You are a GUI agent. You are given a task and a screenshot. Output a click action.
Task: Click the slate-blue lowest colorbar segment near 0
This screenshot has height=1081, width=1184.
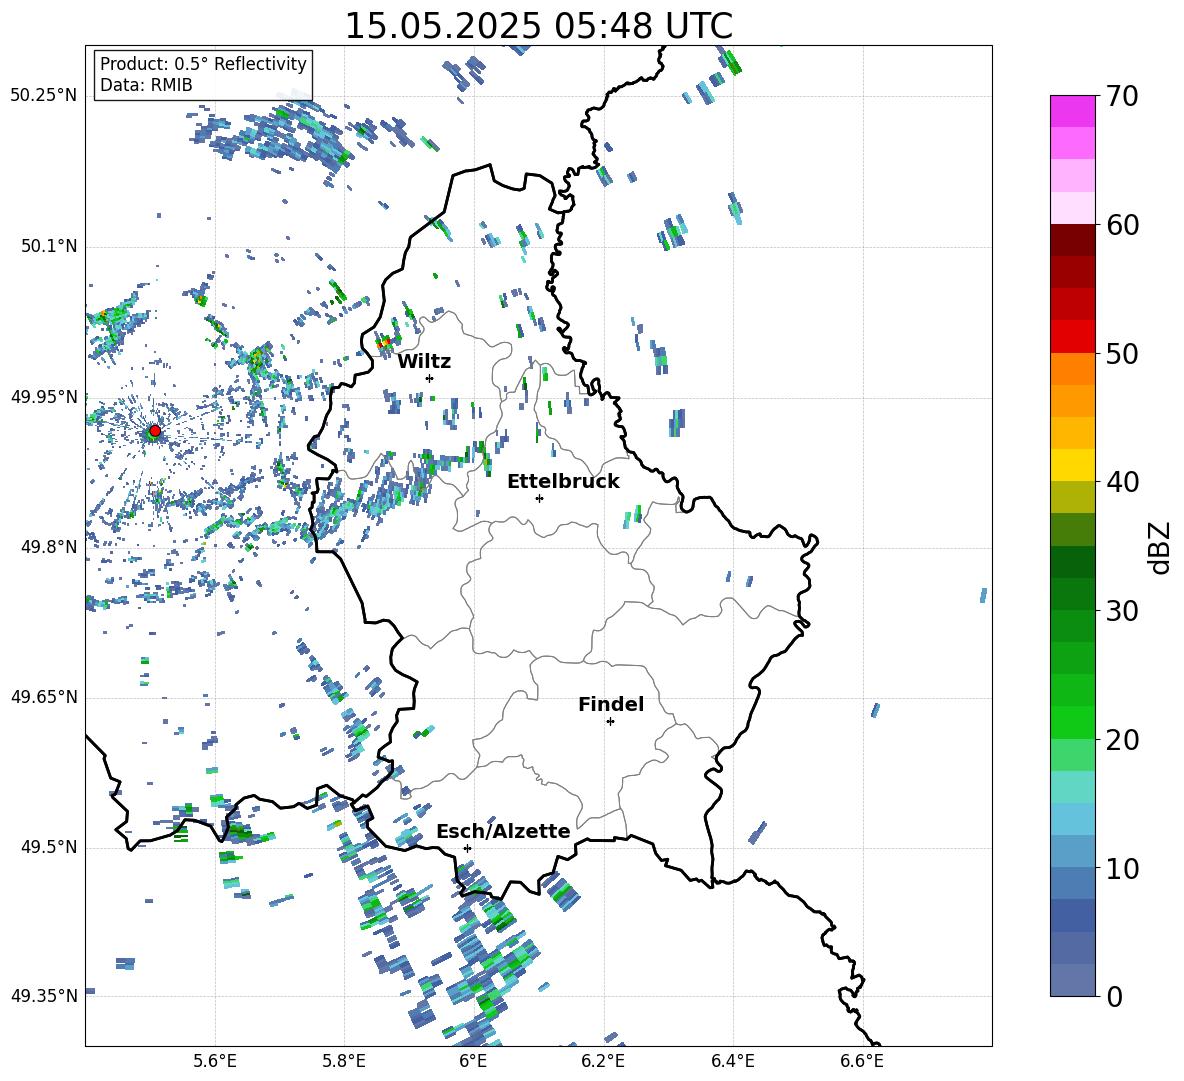(1072, 980)
